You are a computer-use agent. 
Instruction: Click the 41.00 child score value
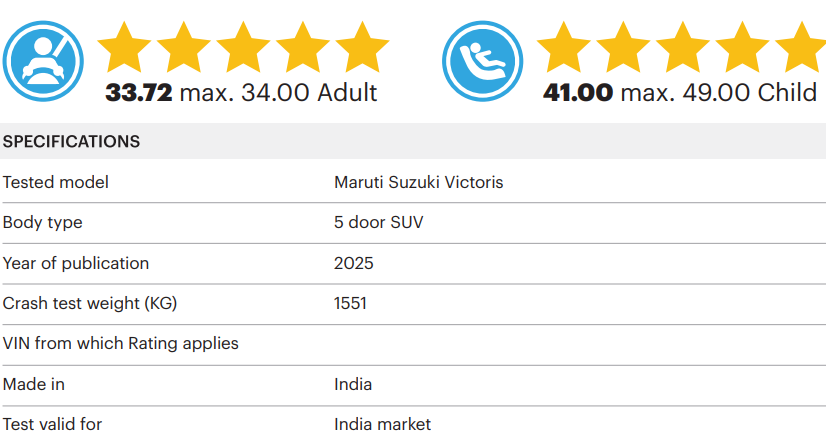[578, 93]
